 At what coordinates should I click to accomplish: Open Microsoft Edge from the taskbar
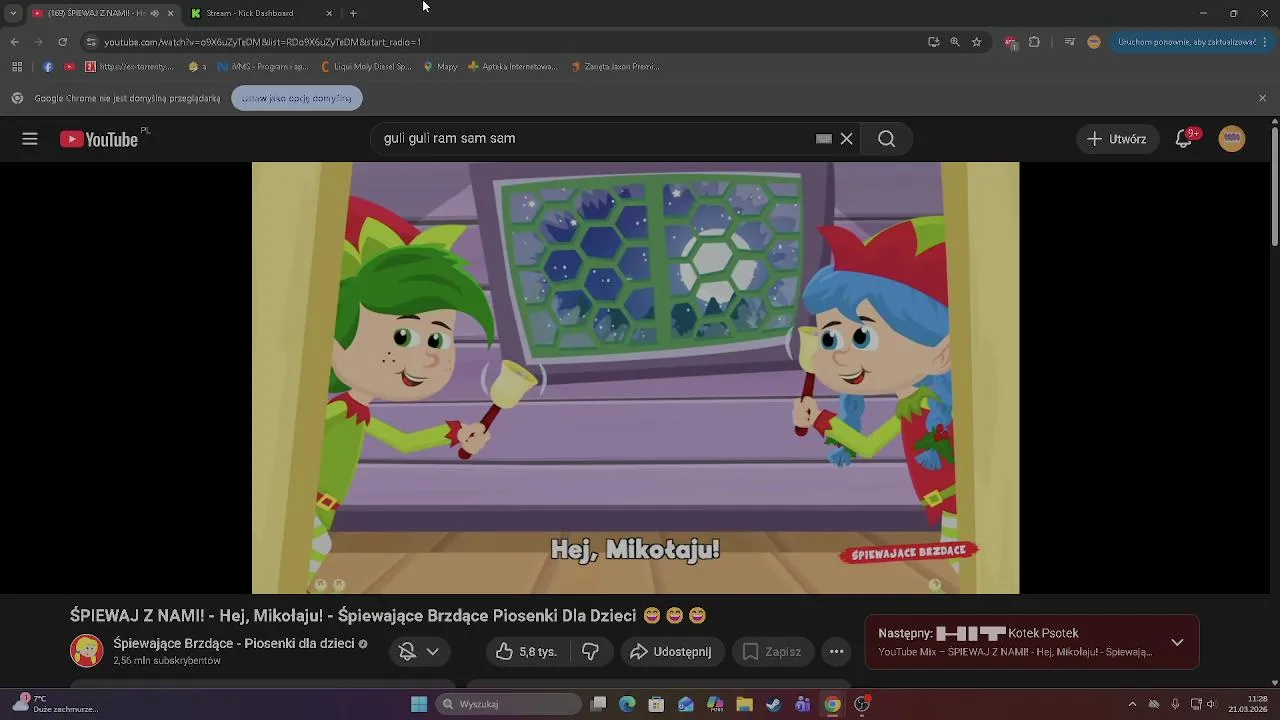coord(627,704)
